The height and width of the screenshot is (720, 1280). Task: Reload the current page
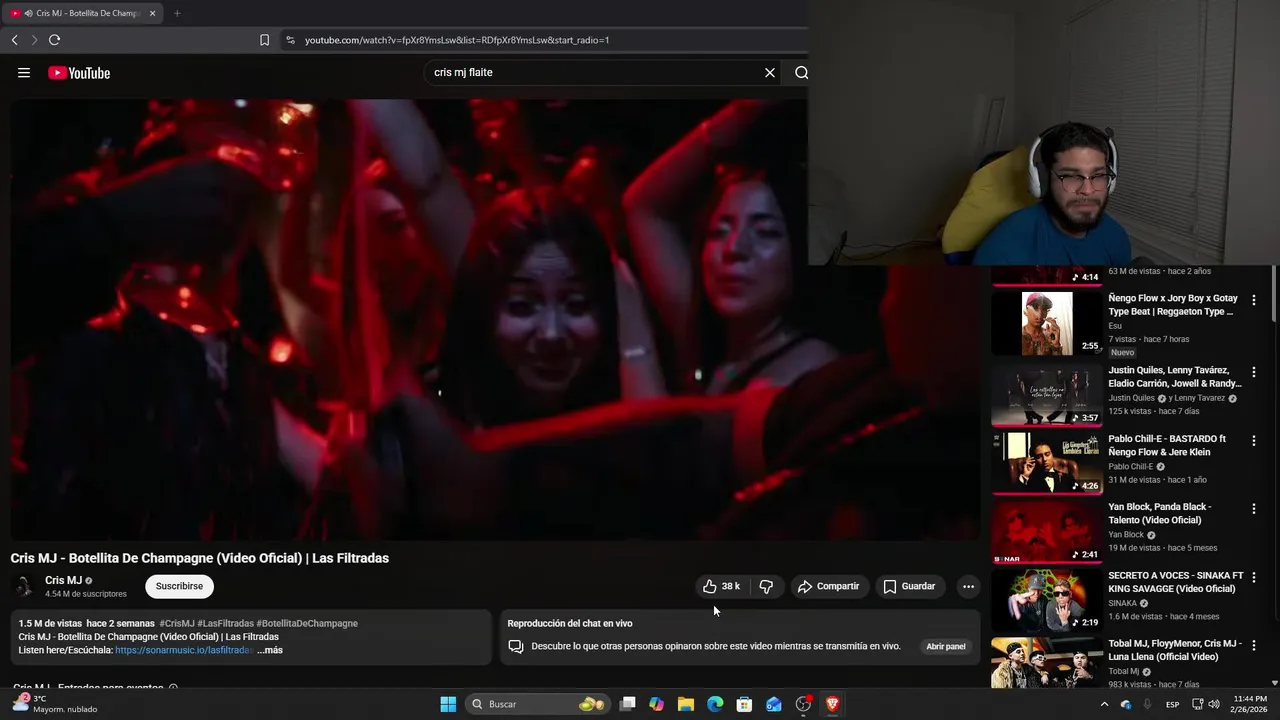coord(54,40)
